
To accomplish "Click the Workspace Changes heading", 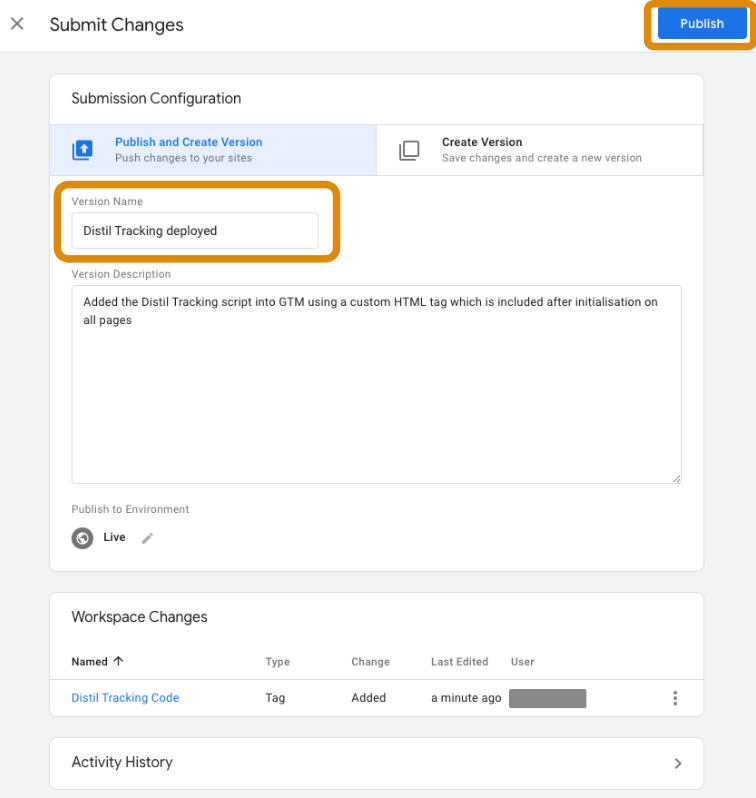I will 139,617.
